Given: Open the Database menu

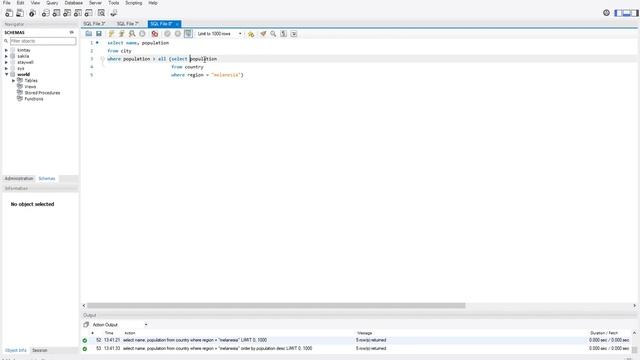Looking at the screenshot, I should (x=74, y=3).
